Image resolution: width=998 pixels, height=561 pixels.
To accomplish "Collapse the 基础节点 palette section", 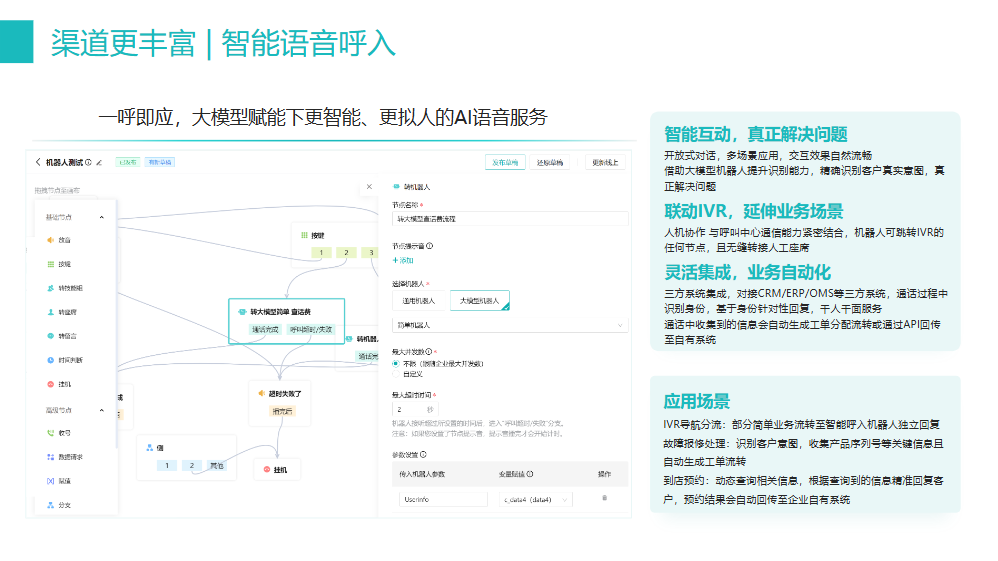I will [x=102, y=217].
